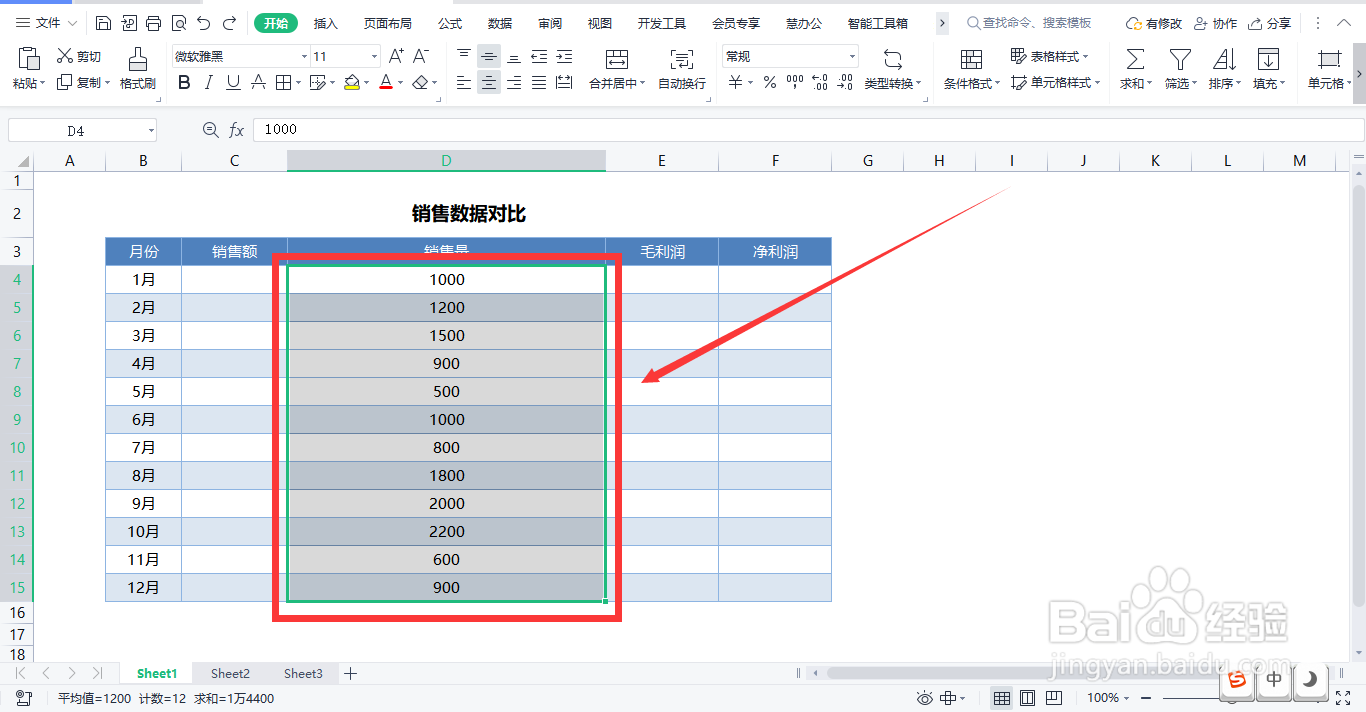This screenshot has height=712, width=1366.
Task: Toggle Italic formatting
Action: tap(208, 83)
